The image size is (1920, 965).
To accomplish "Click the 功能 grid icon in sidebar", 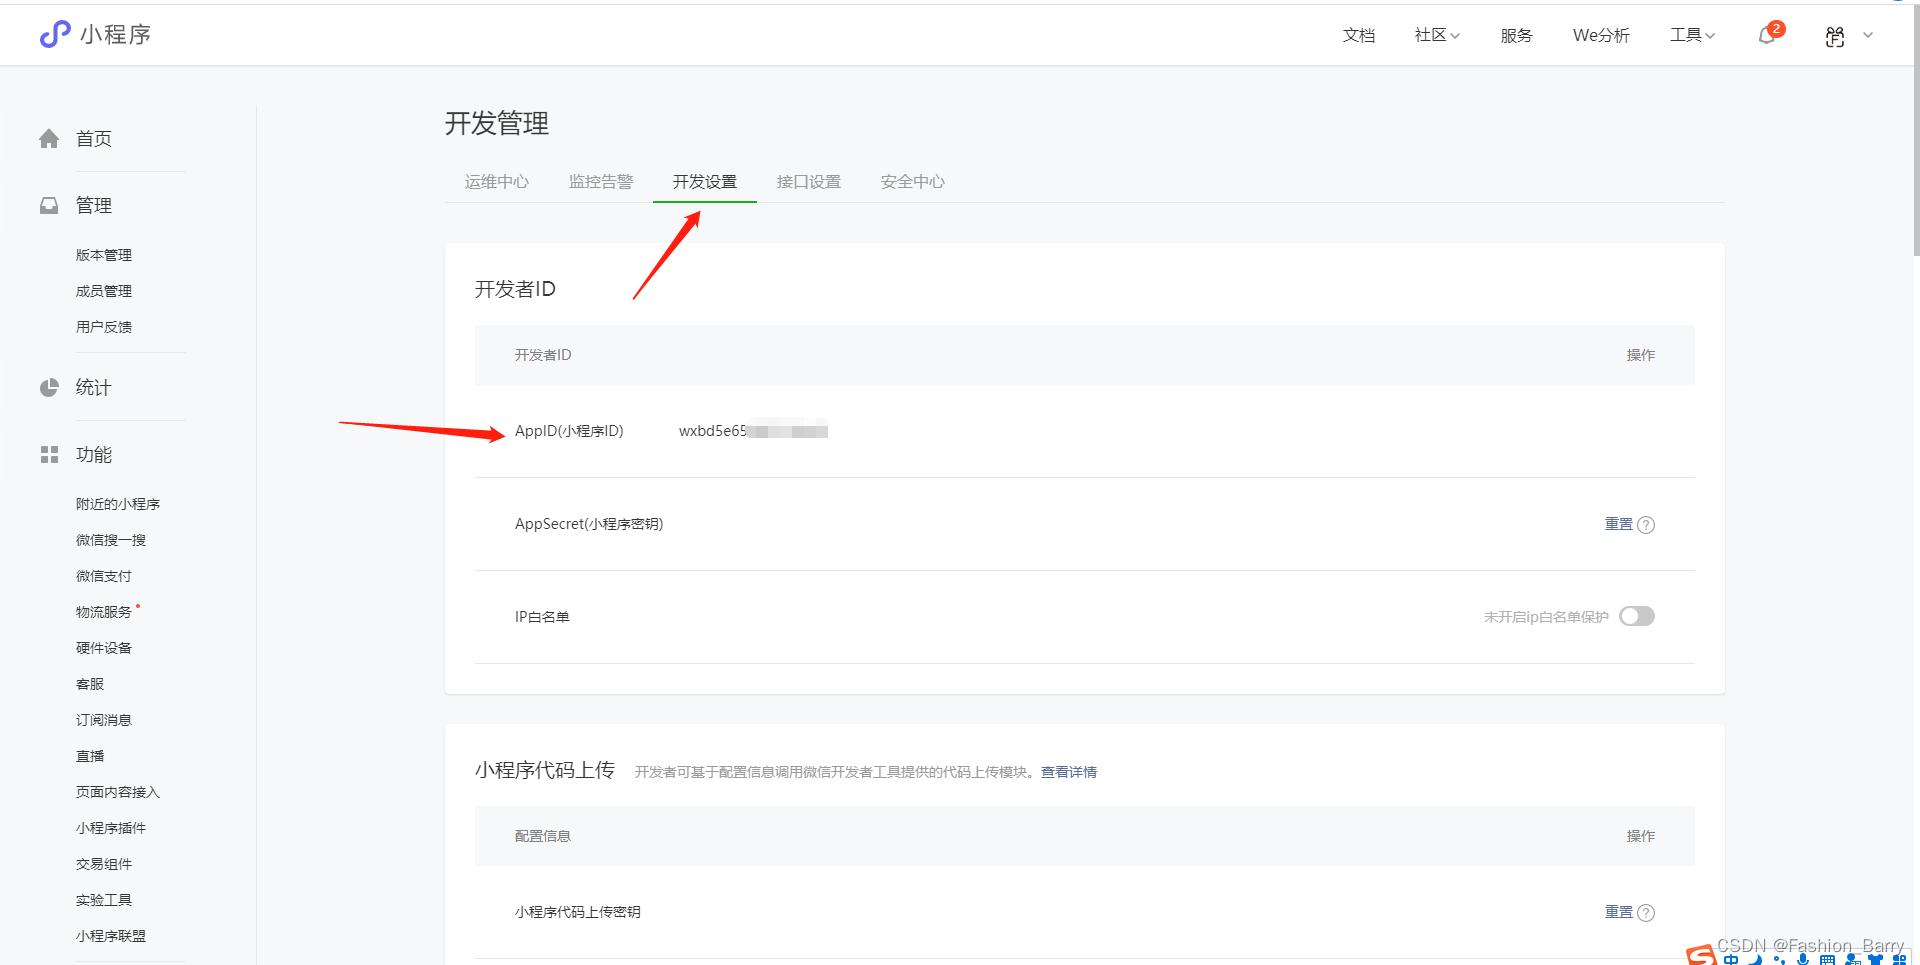I will (49, 454).
